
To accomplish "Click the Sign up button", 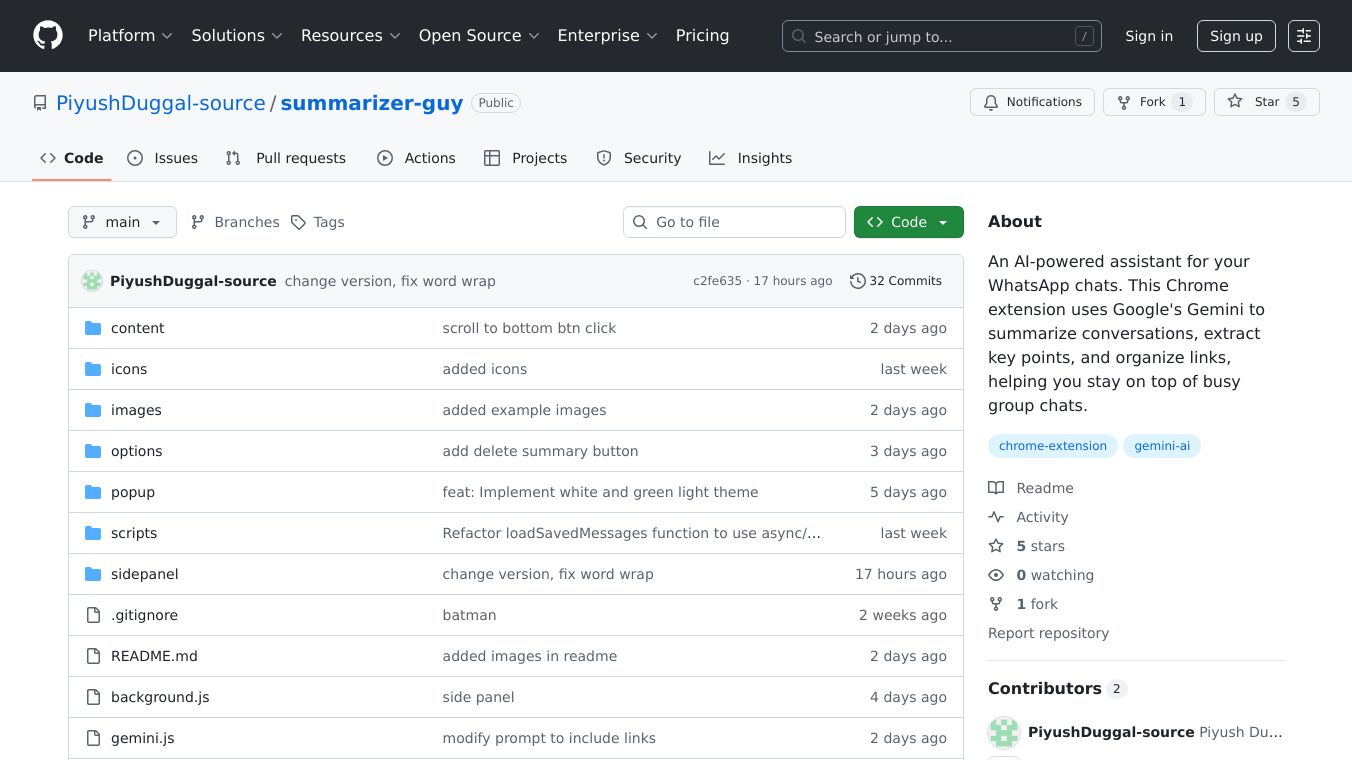I will click(x=1235, y=36).
